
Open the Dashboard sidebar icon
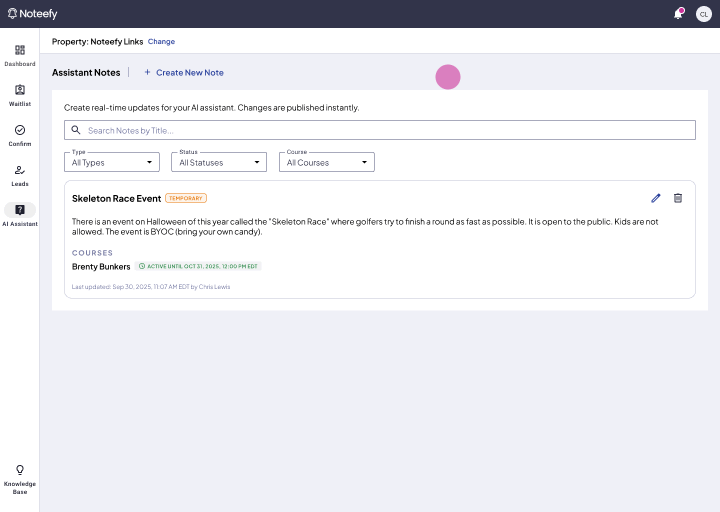coord(20,50)
